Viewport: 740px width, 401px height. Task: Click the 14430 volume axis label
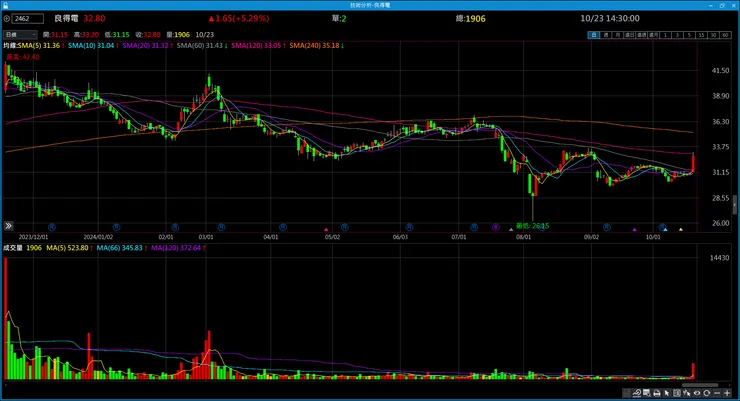(719, 258)
